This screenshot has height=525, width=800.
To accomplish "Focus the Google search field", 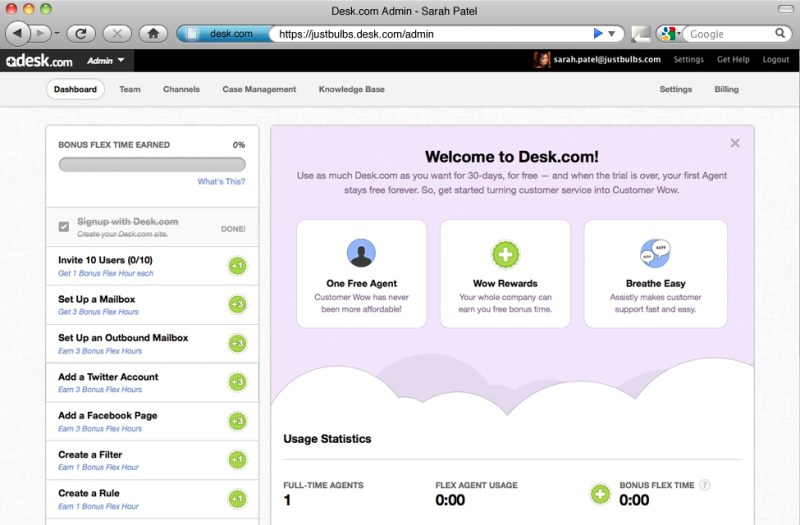I will (730, 34).
